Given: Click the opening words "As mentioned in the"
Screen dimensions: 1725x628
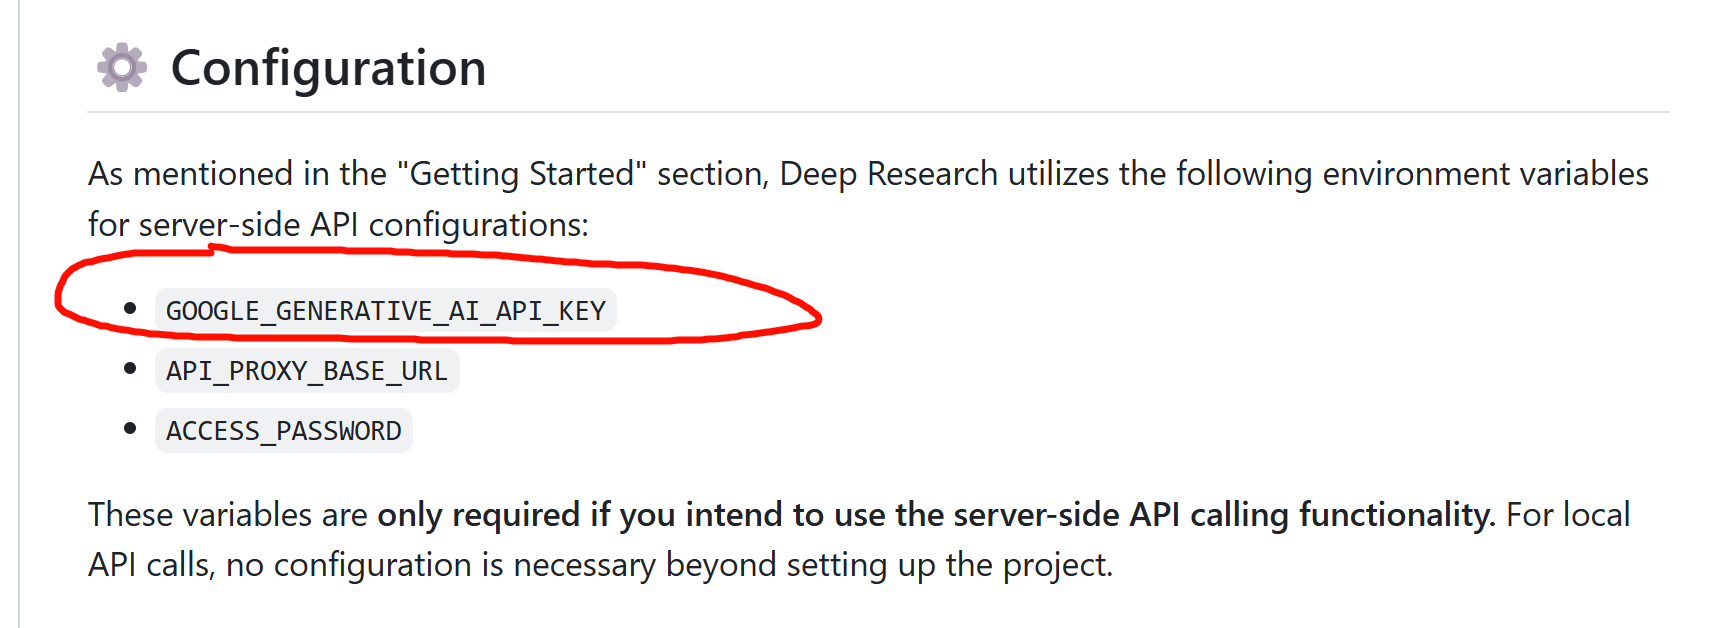Looking at the screenshot, I should 237,174.
